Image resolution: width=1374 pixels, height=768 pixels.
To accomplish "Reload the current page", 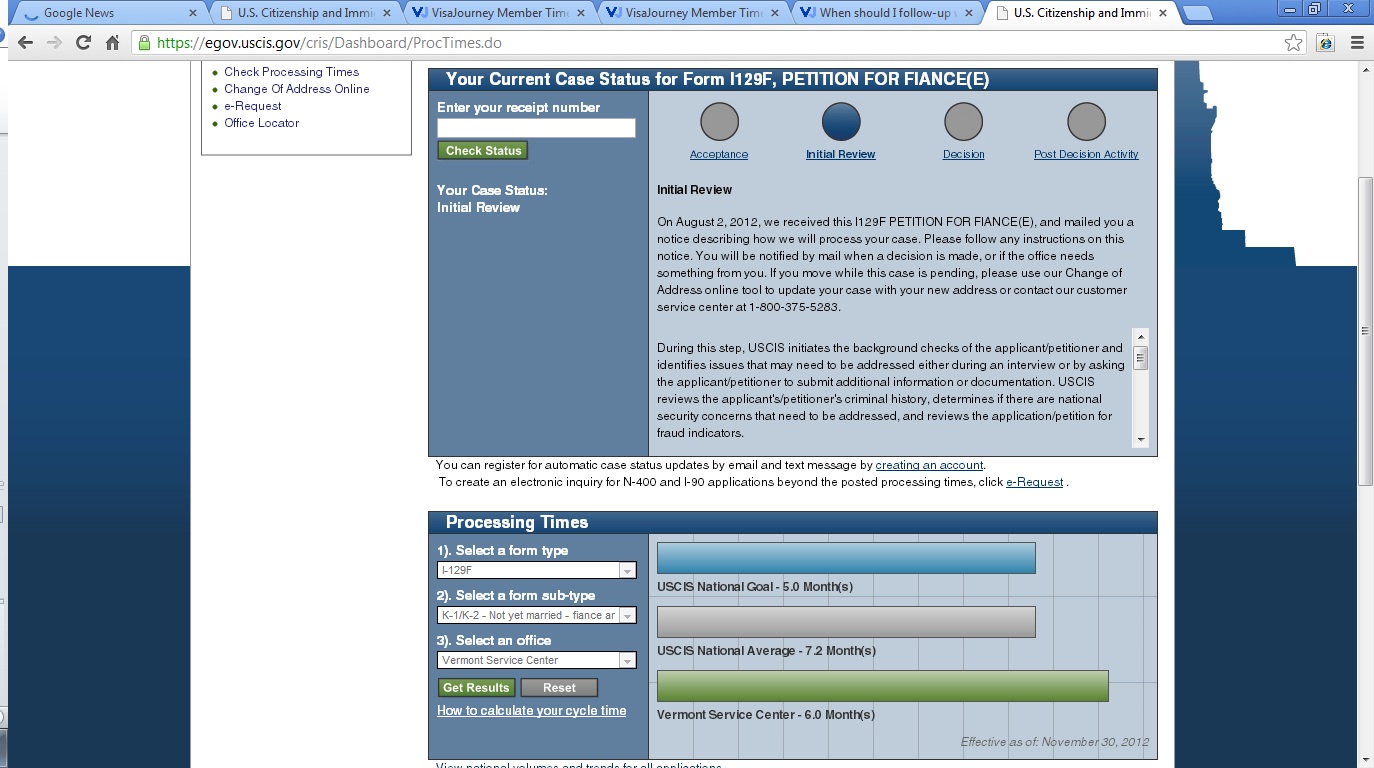I will coord(84,43).
